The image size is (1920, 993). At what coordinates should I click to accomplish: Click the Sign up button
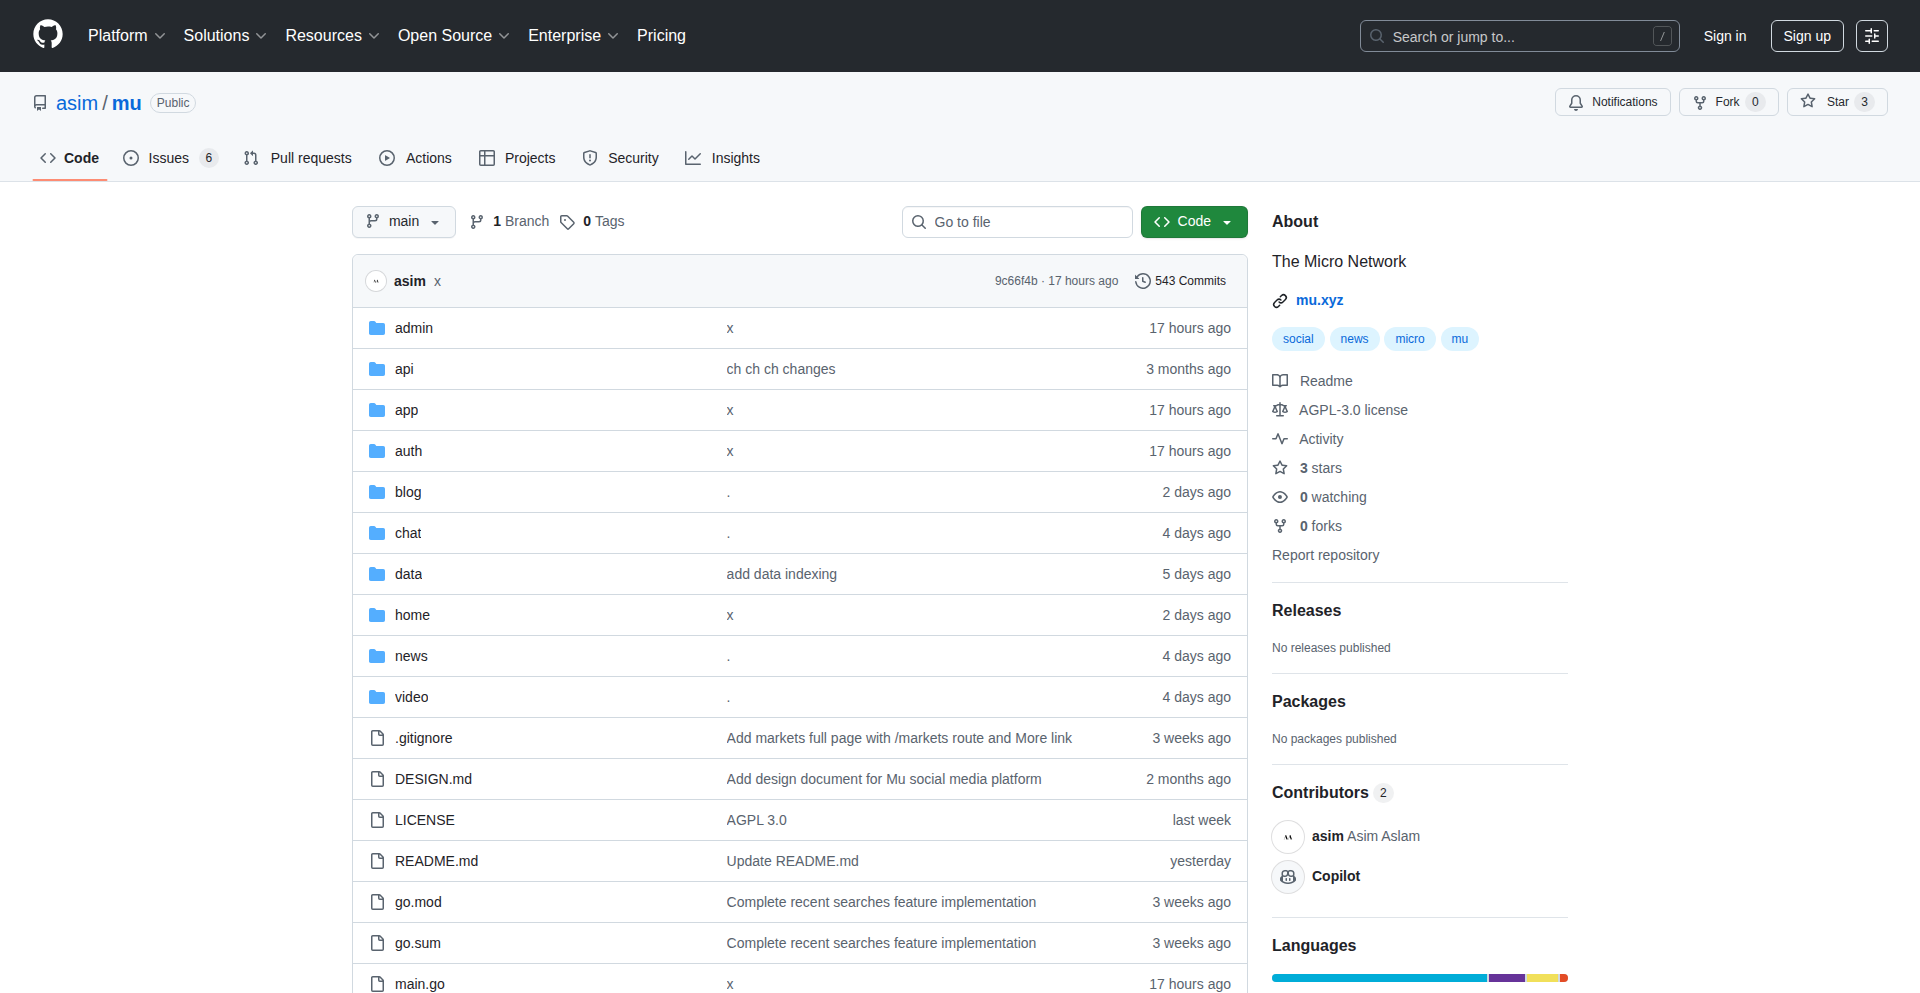(x=1806, y=36)
